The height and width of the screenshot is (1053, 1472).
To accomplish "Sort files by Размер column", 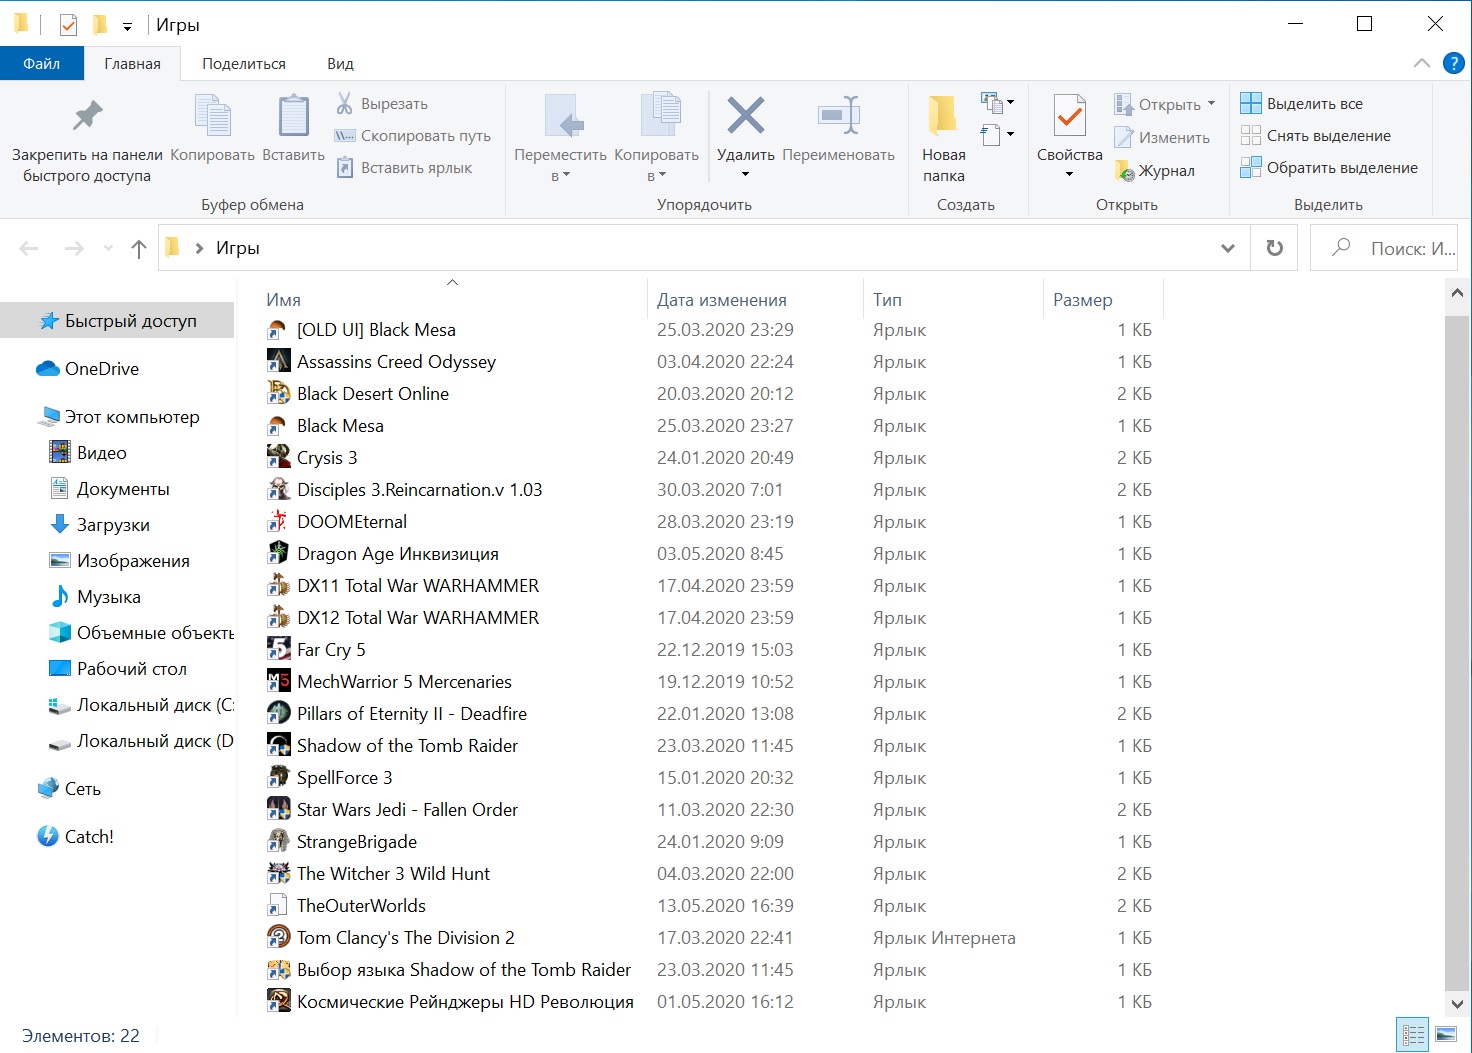I will [1082, 300].
